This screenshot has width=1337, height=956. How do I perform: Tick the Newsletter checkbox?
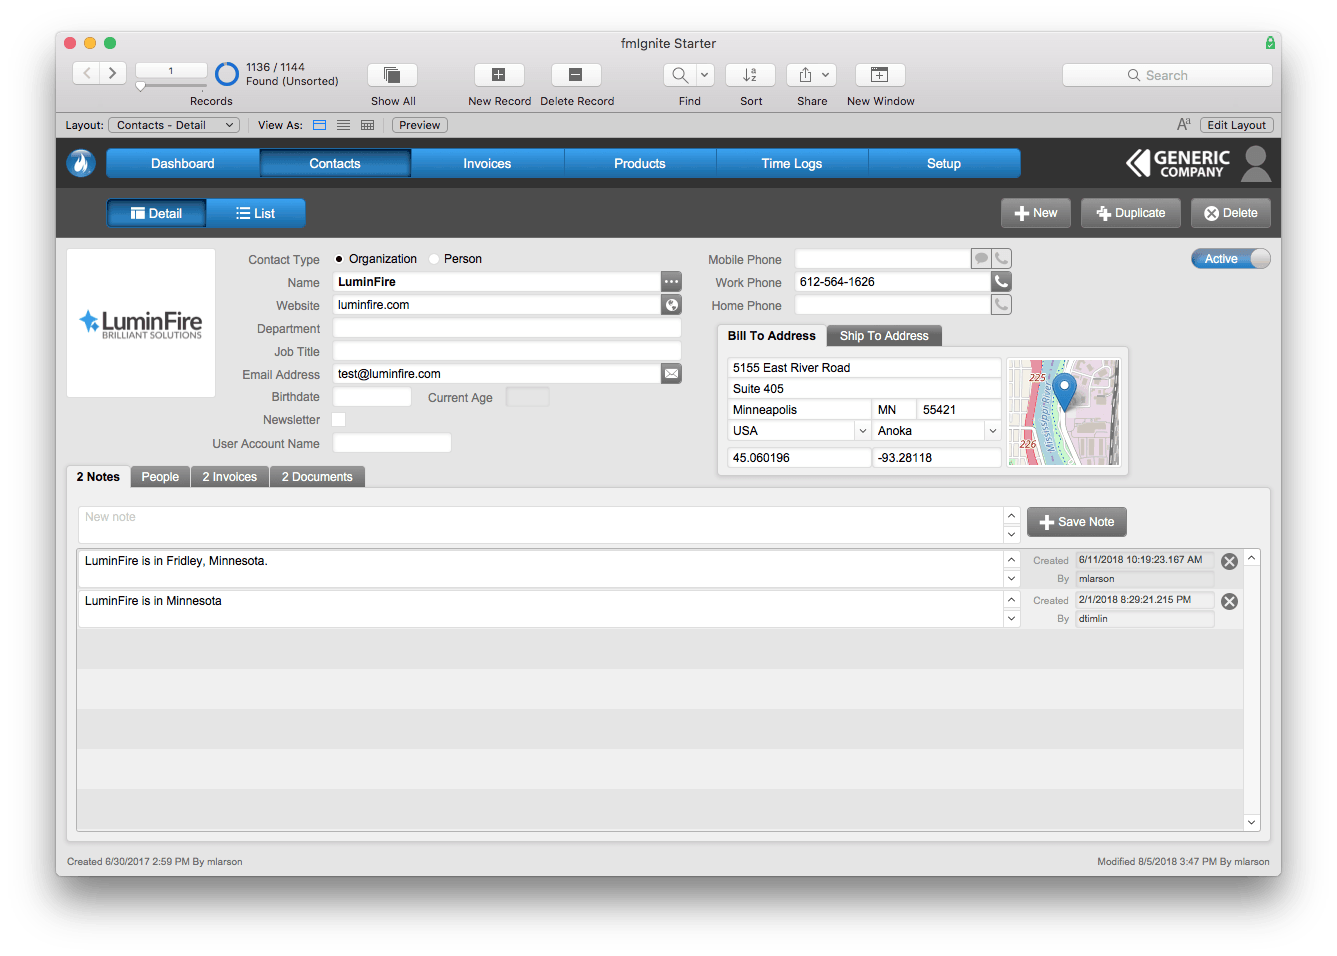[x=339, y=420]
